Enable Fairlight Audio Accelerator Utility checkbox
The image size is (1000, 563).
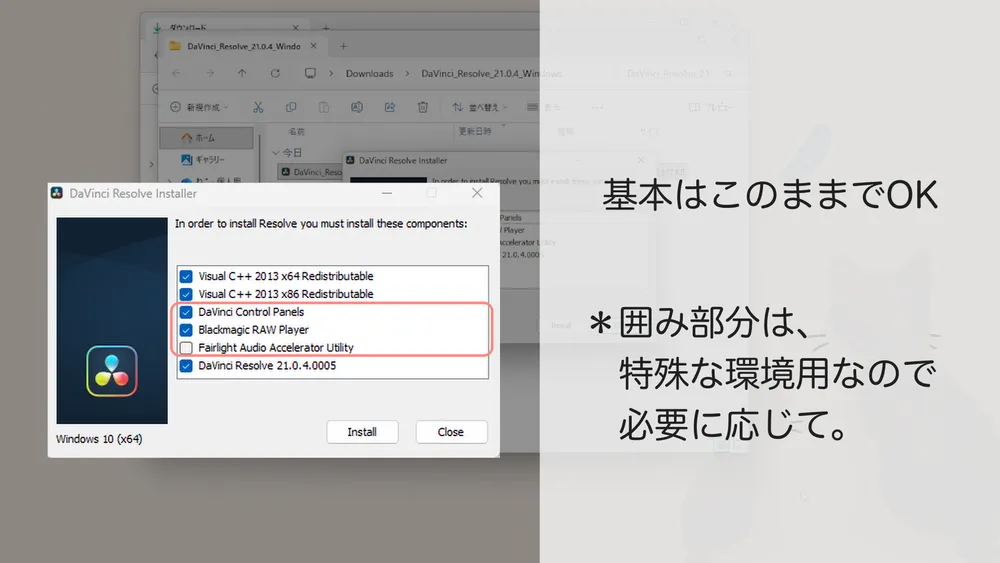click(x=186, y=347)
